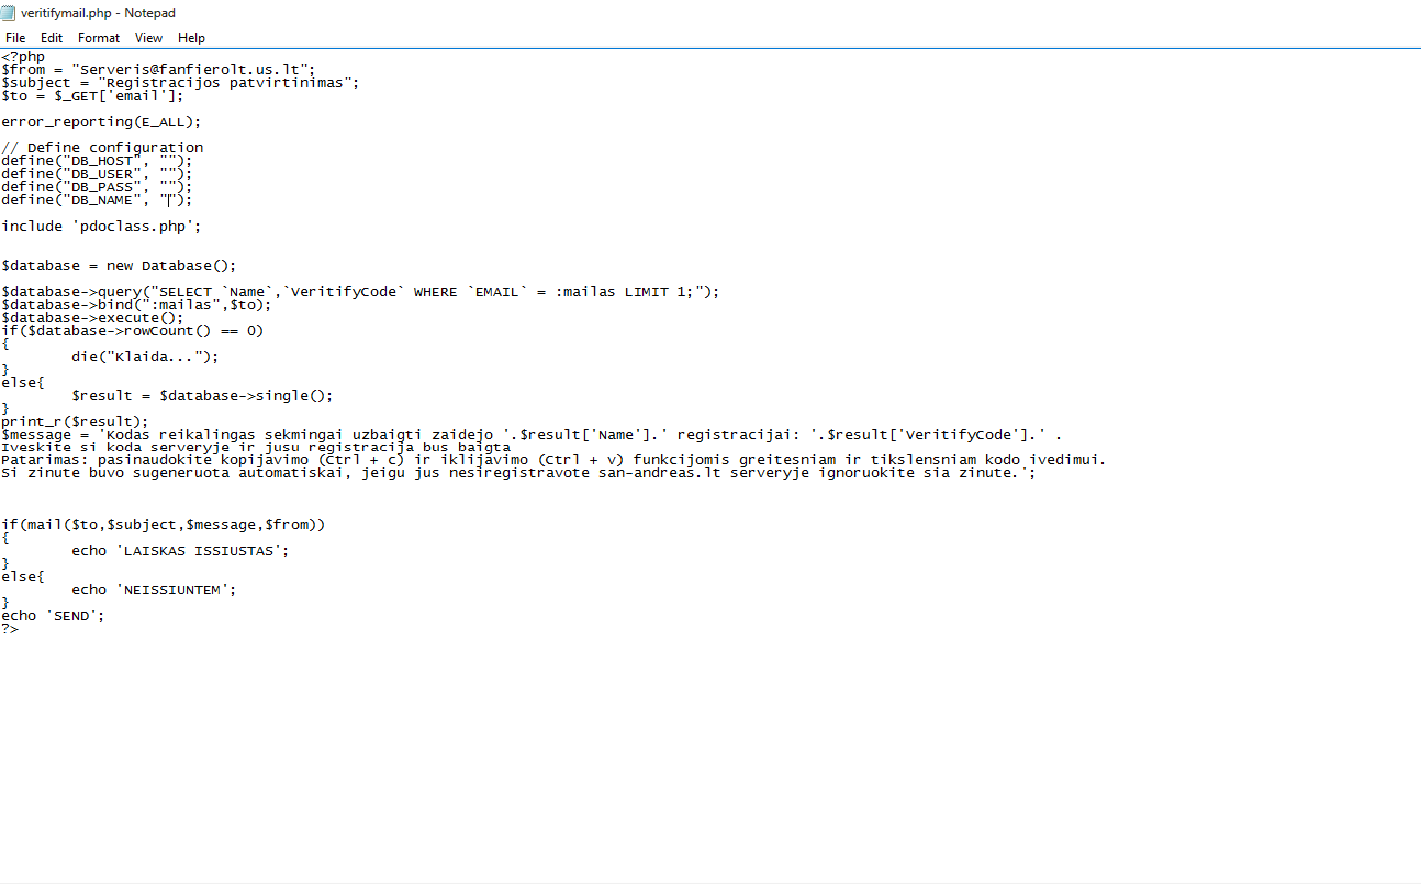This screenshot has height=884, width=1423.
Task: Open the File menu
Action: click(x=16, y=37)
